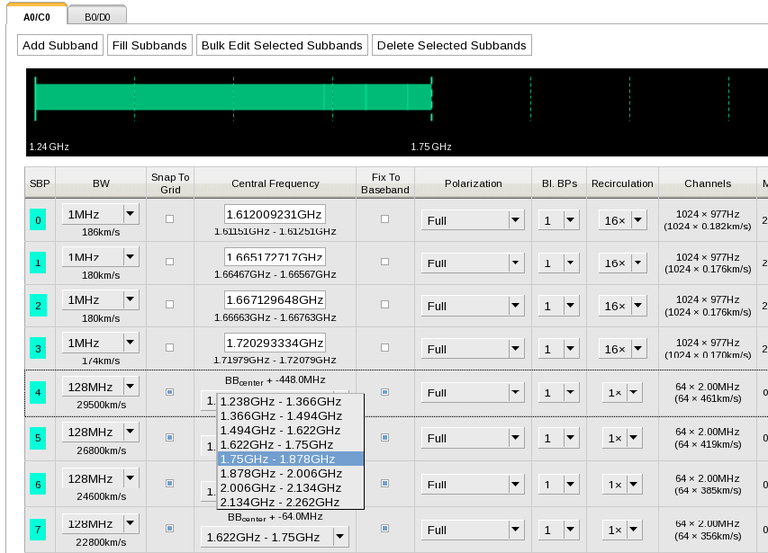Viewport: 768px width, 553px height.
Task: Switch to the B0/D0 tab
Action: [97, 17]
